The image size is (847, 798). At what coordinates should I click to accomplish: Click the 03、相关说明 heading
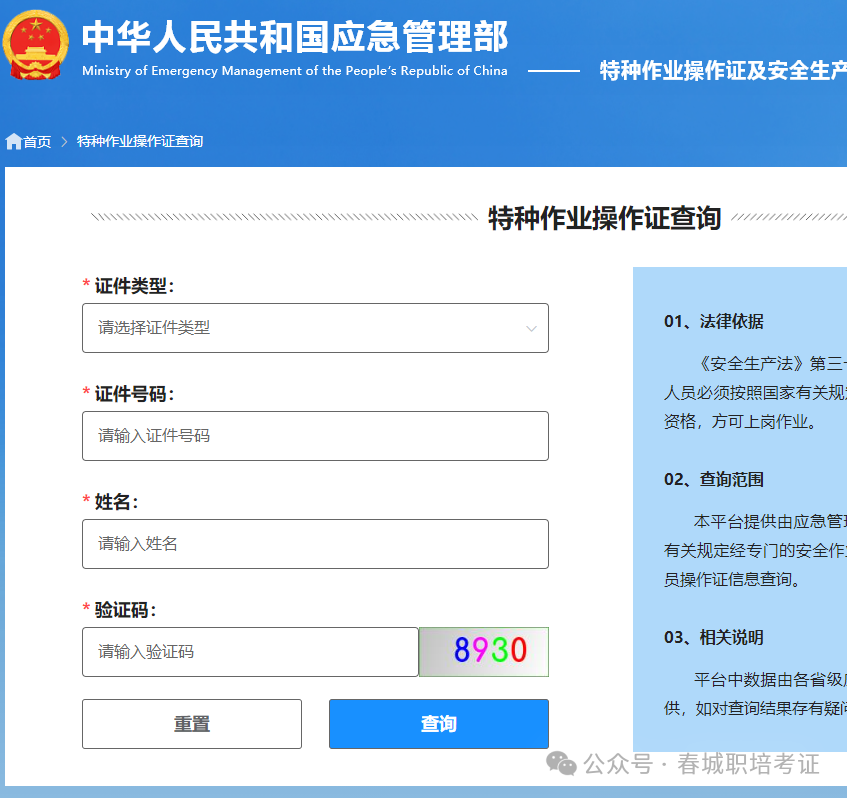[x=714, y=638]
